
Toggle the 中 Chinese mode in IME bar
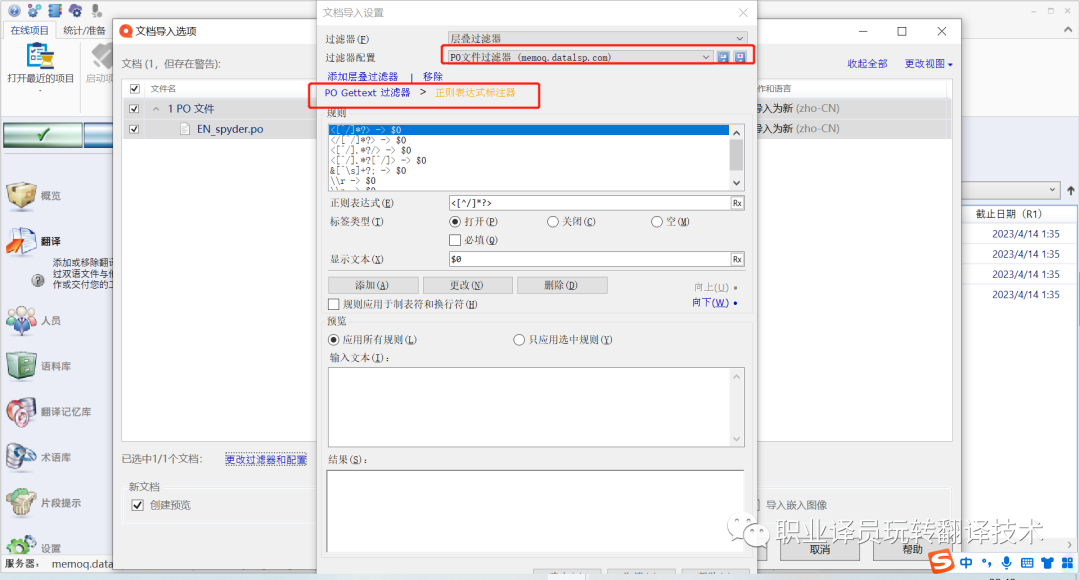click(x=966, y=563)
